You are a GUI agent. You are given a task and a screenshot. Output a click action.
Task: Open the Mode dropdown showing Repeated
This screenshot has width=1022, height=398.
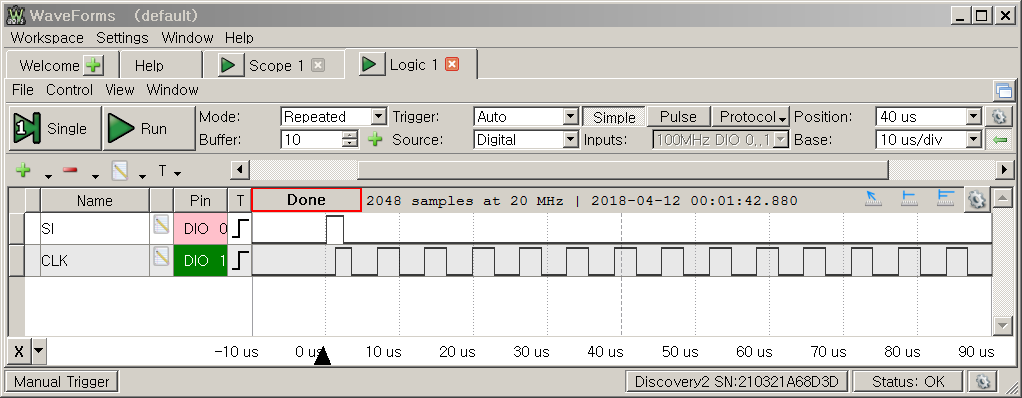[379, 117]
